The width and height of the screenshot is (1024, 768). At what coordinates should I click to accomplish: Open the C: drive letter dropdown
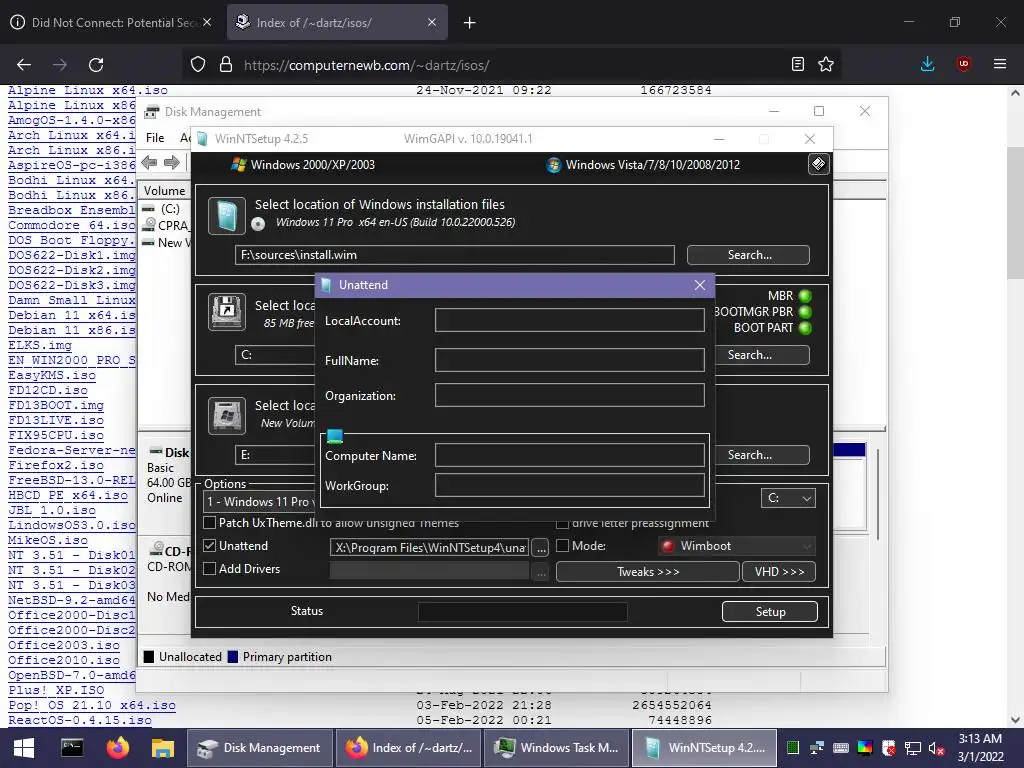click(x=788, y=498)
